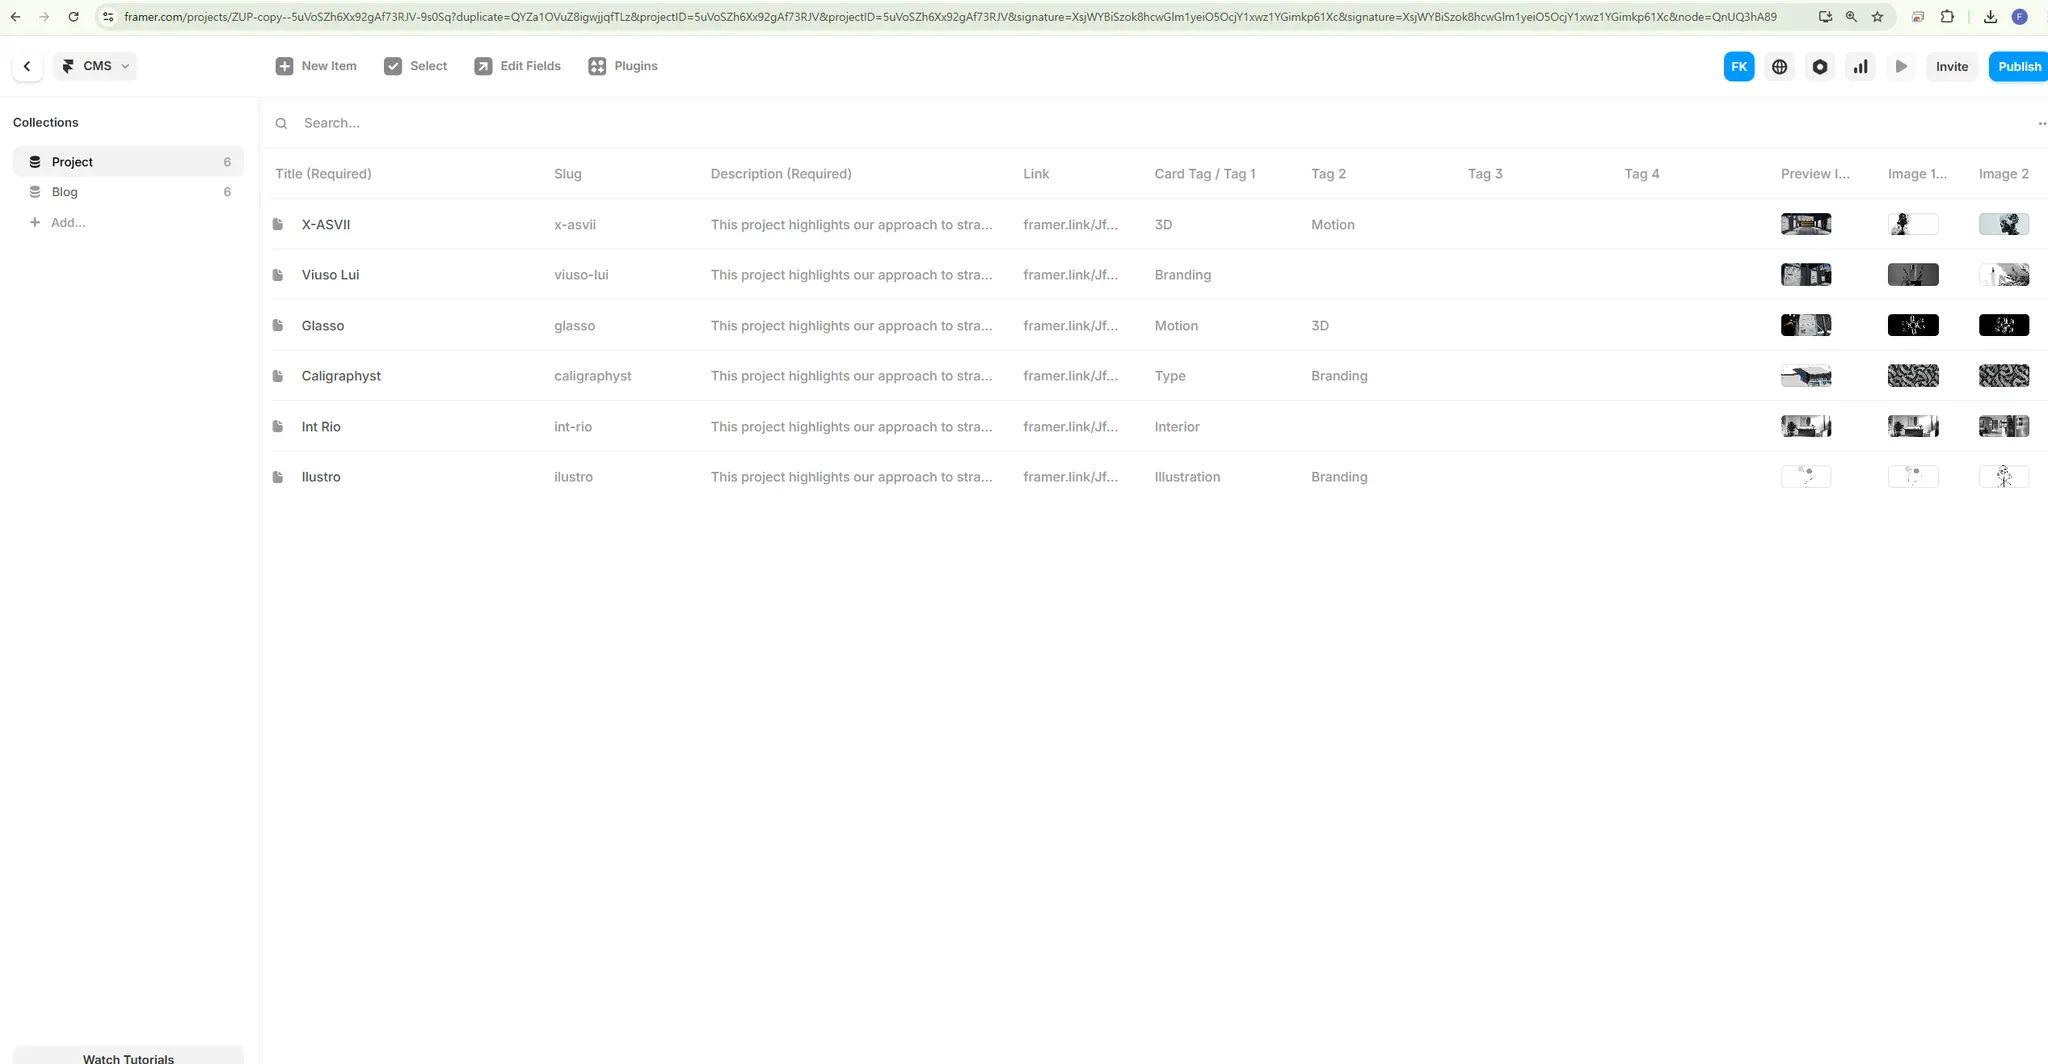
Task: Click the FK user avatar
Action: coord(1739,67)
